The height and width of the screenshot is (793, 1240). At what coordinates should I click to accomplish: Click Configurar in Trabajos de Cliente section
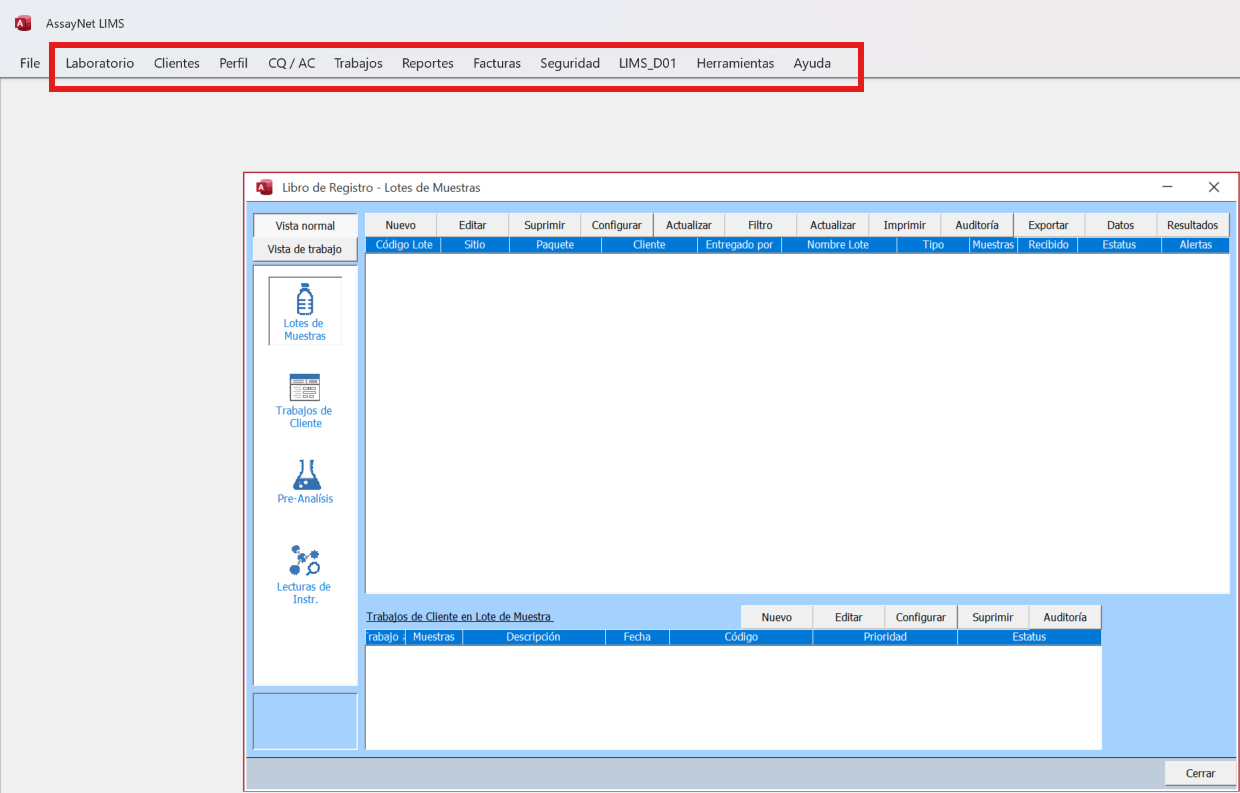921,617
